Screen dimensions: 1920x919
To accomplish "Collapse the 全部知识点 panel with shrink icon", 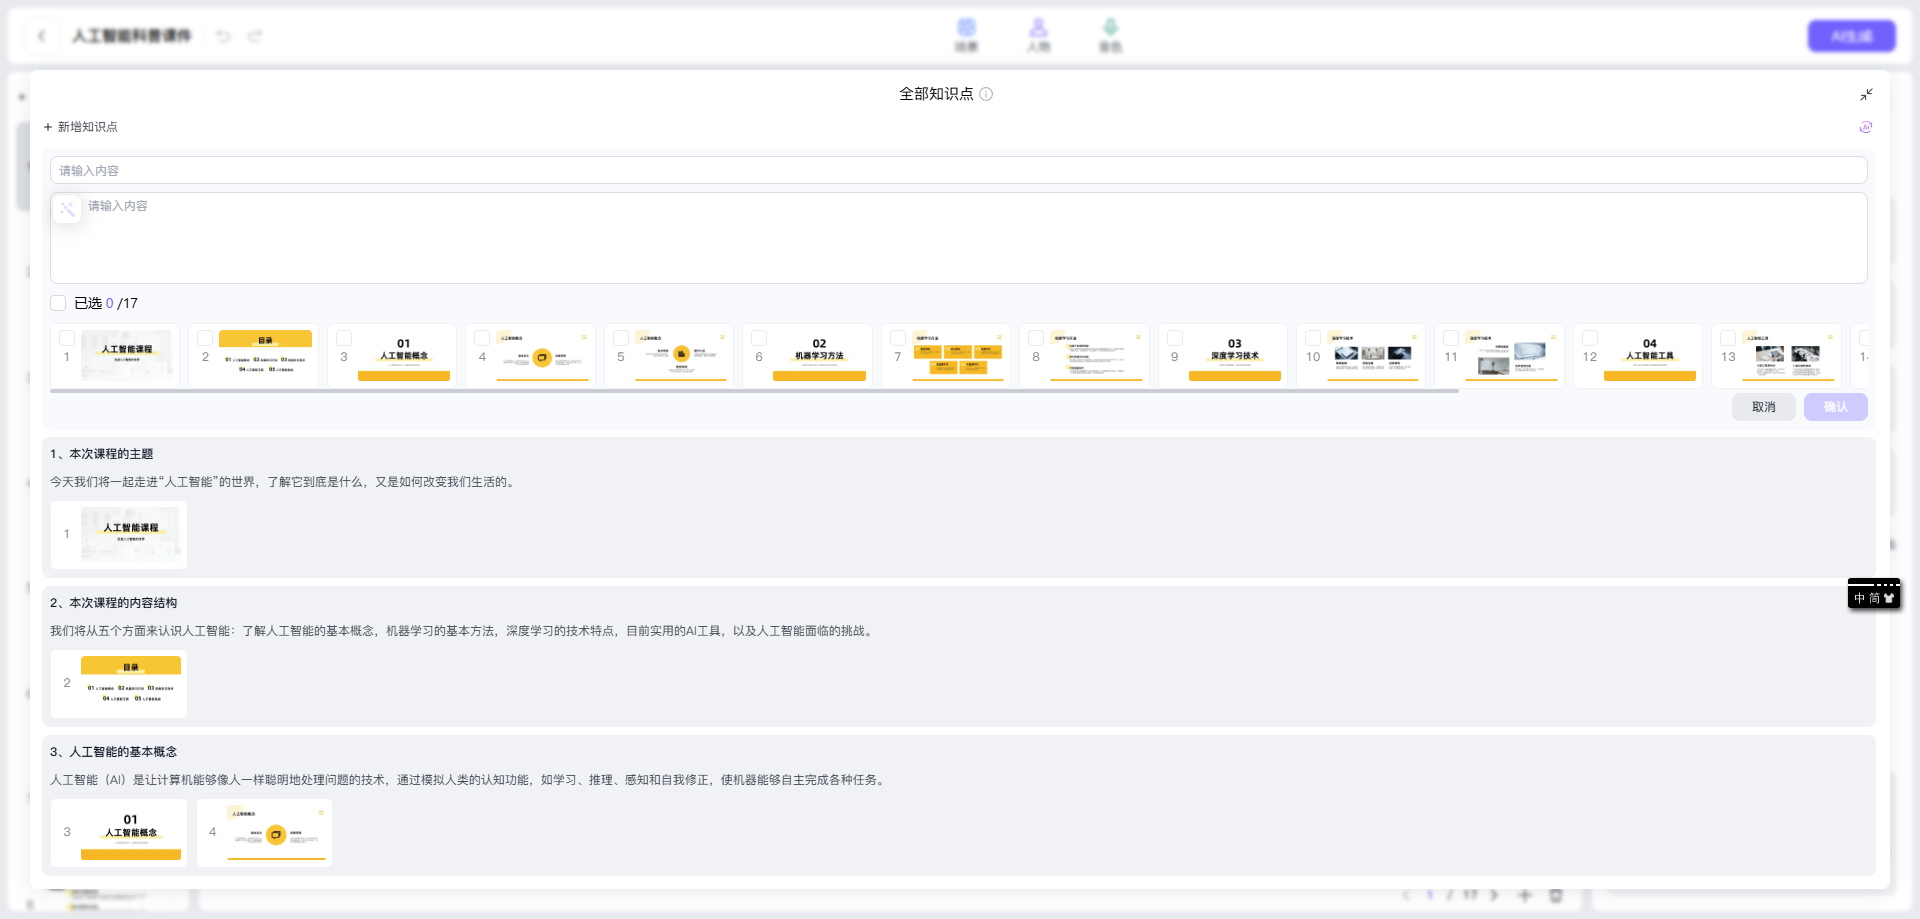I will pos(1866,95).
